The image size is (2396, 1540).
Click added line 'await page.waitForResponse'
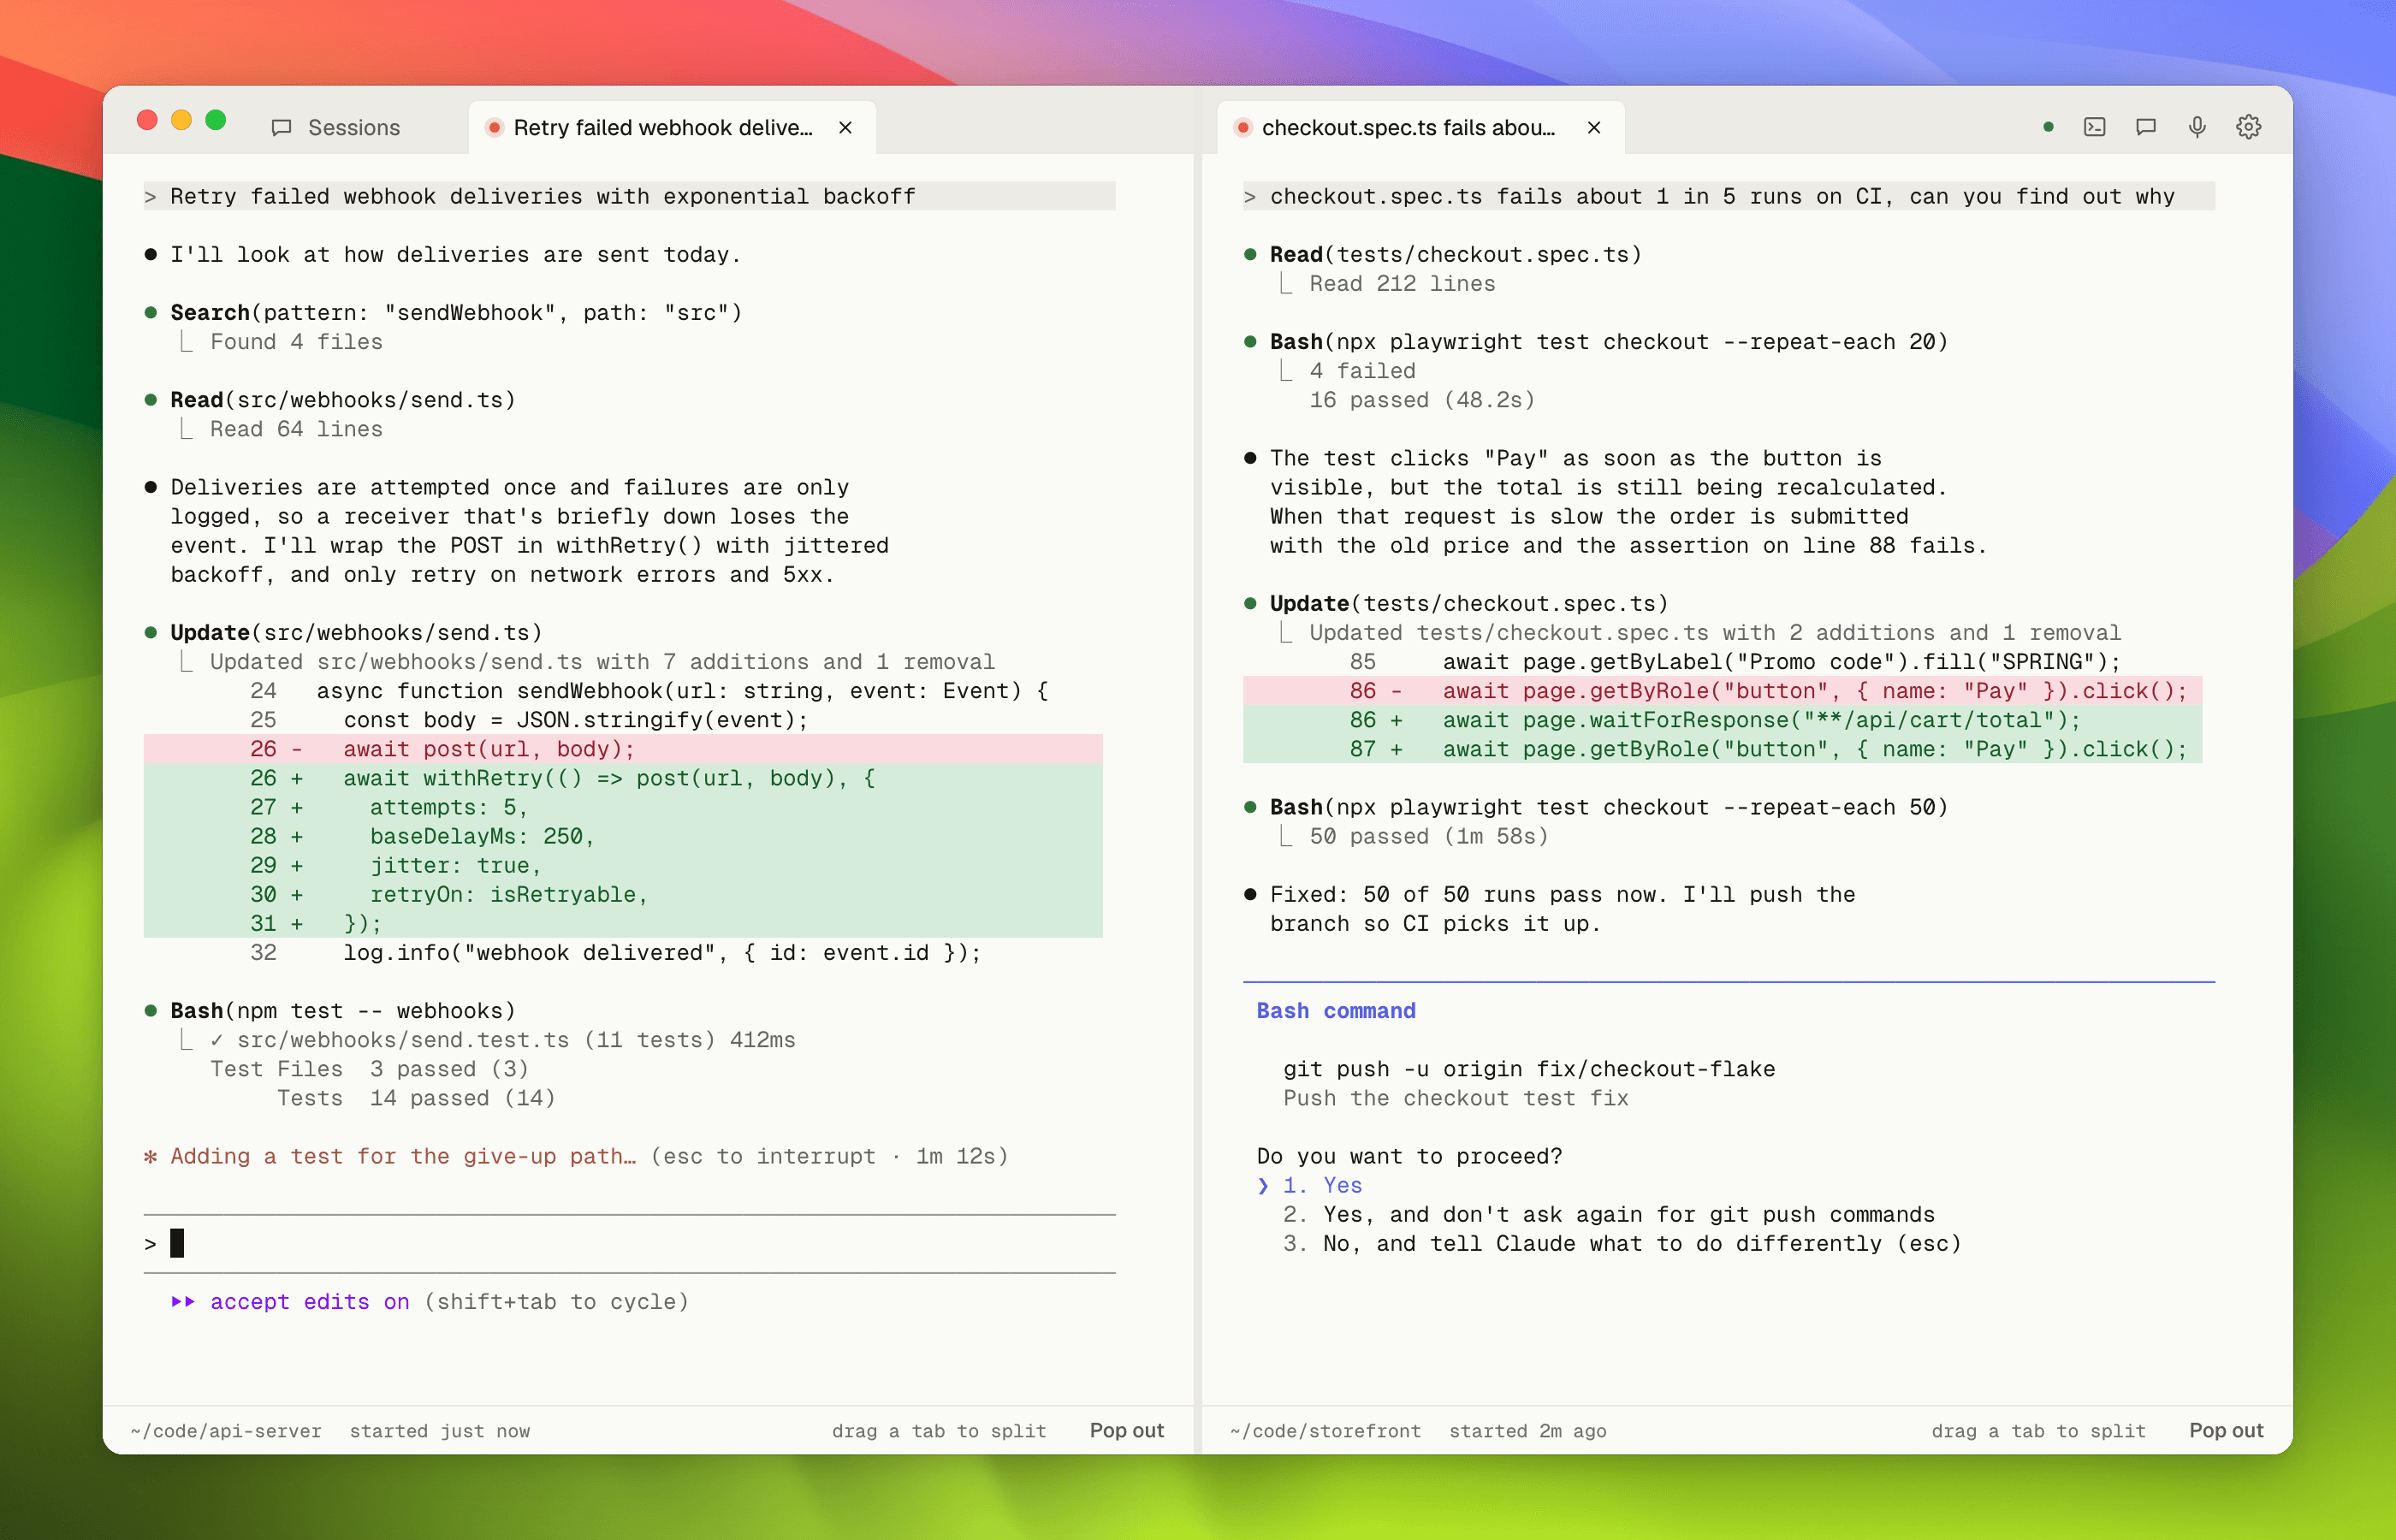pos(1722,720)
